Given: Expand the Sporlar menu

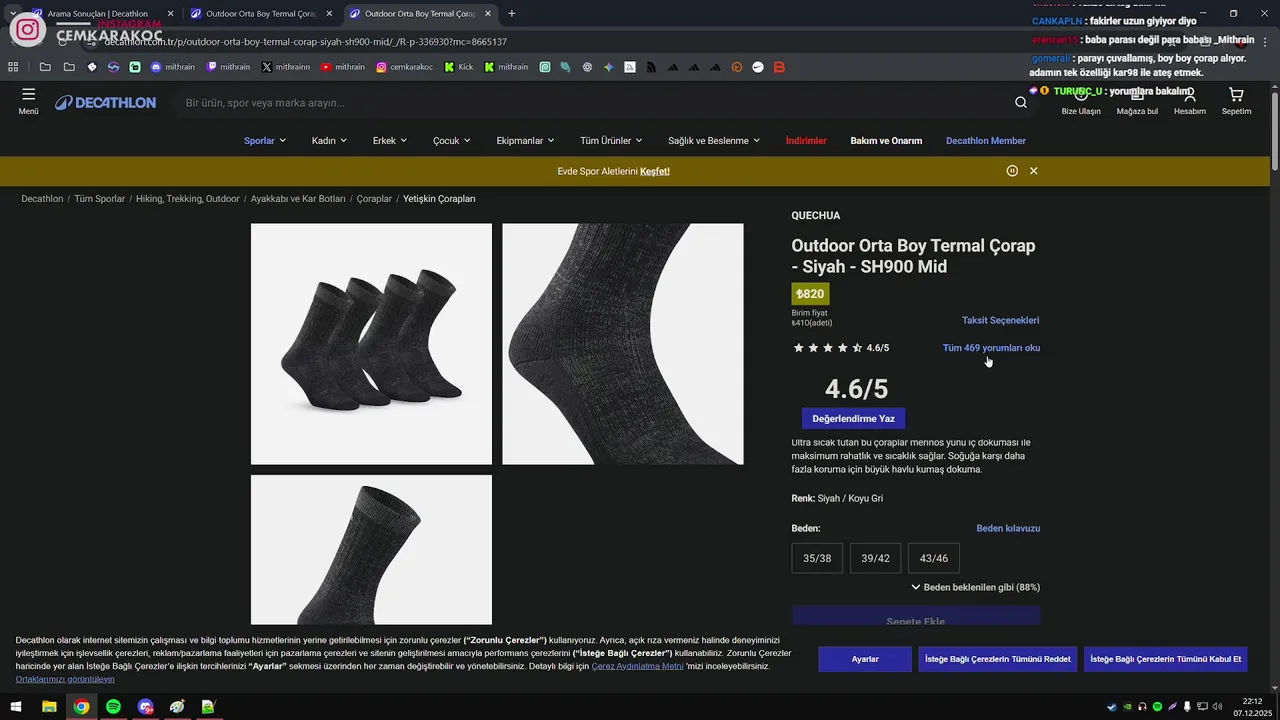Looking at the screenshot, I should pos(265,141).
